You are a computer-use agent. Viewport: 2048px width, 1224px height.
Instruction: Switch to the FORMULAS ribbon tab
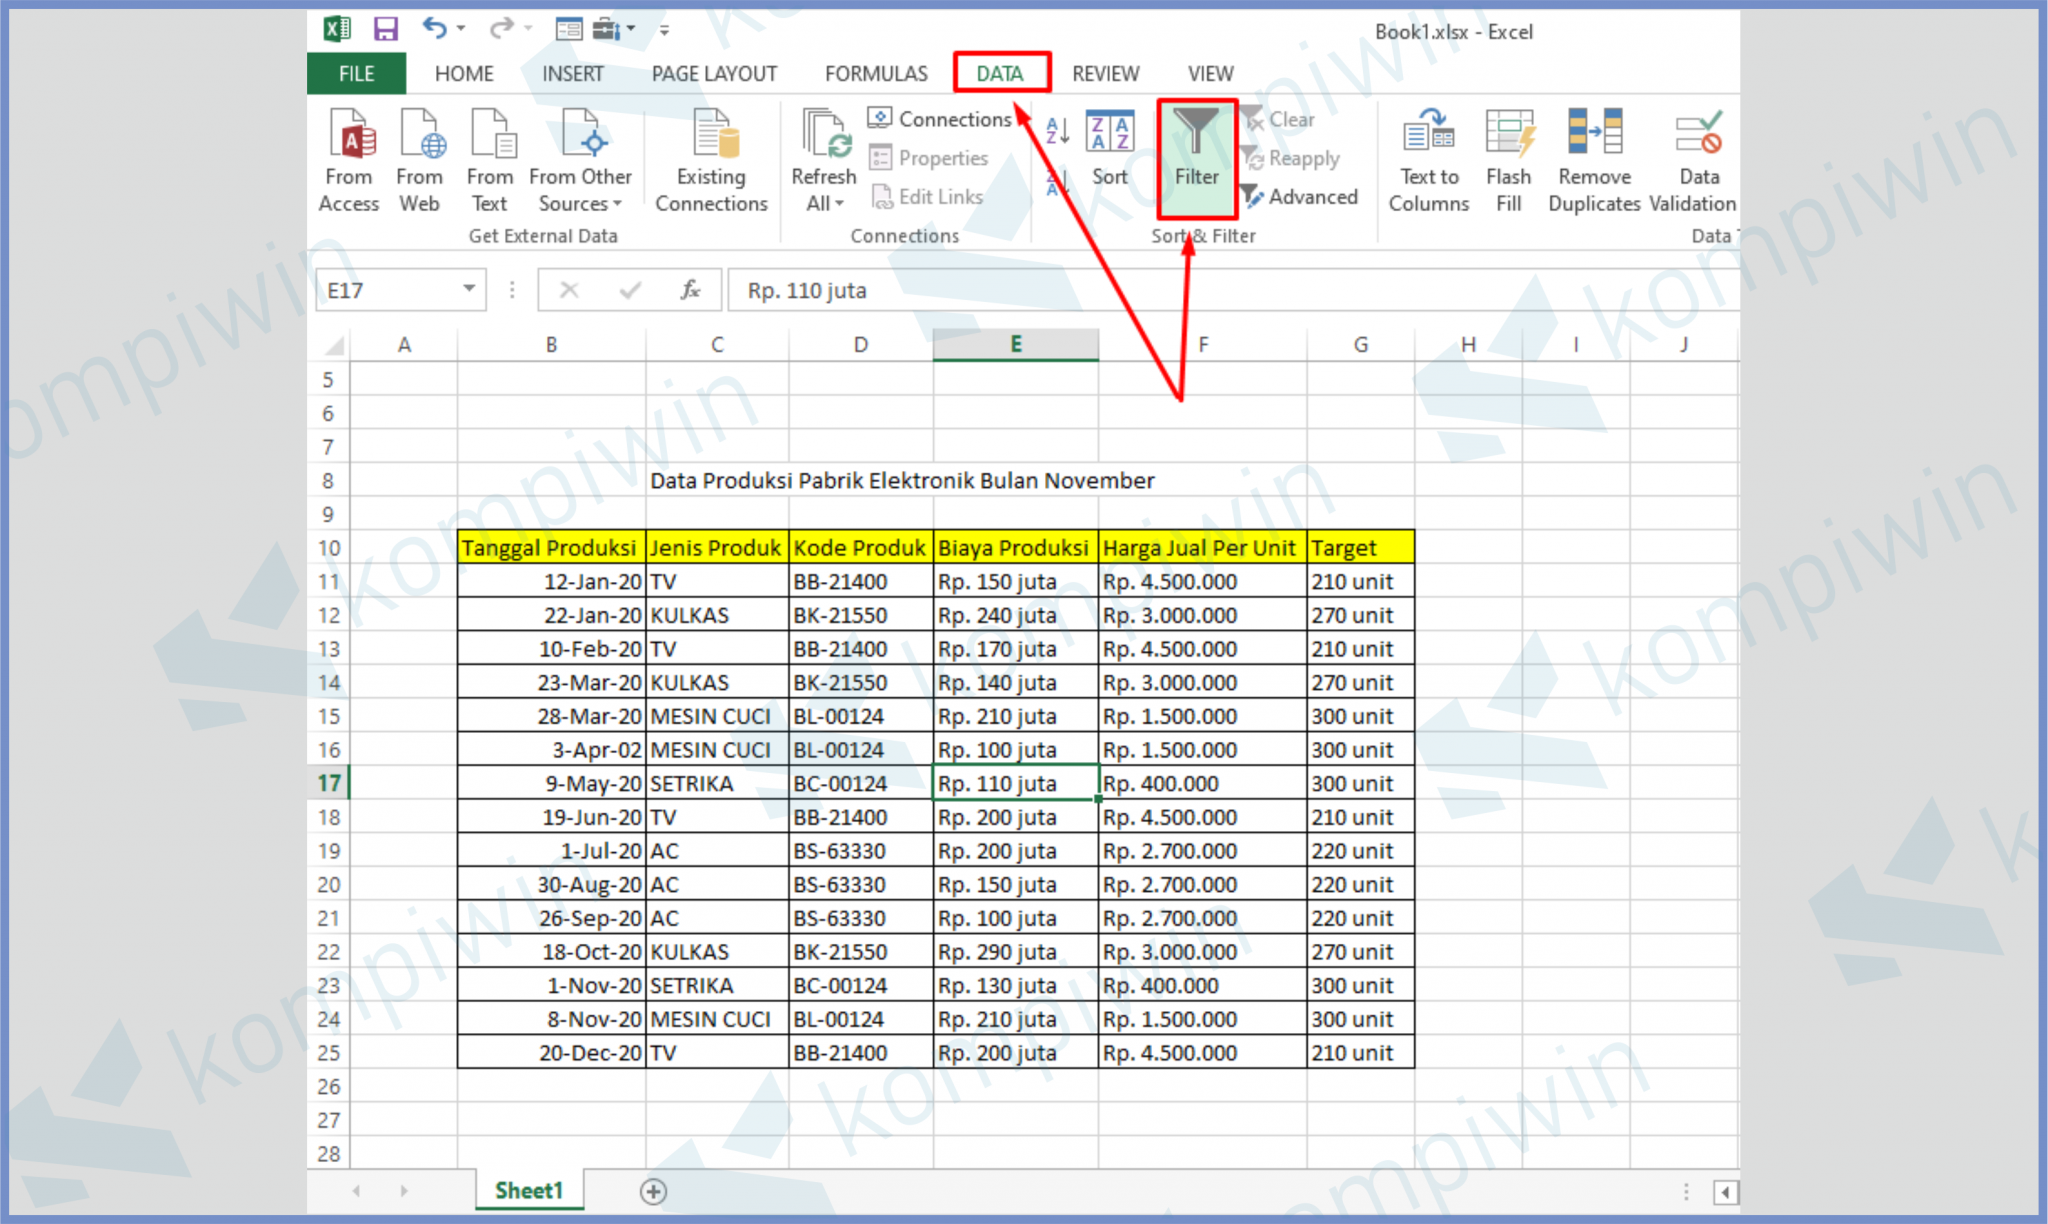[x=875, y=73]
